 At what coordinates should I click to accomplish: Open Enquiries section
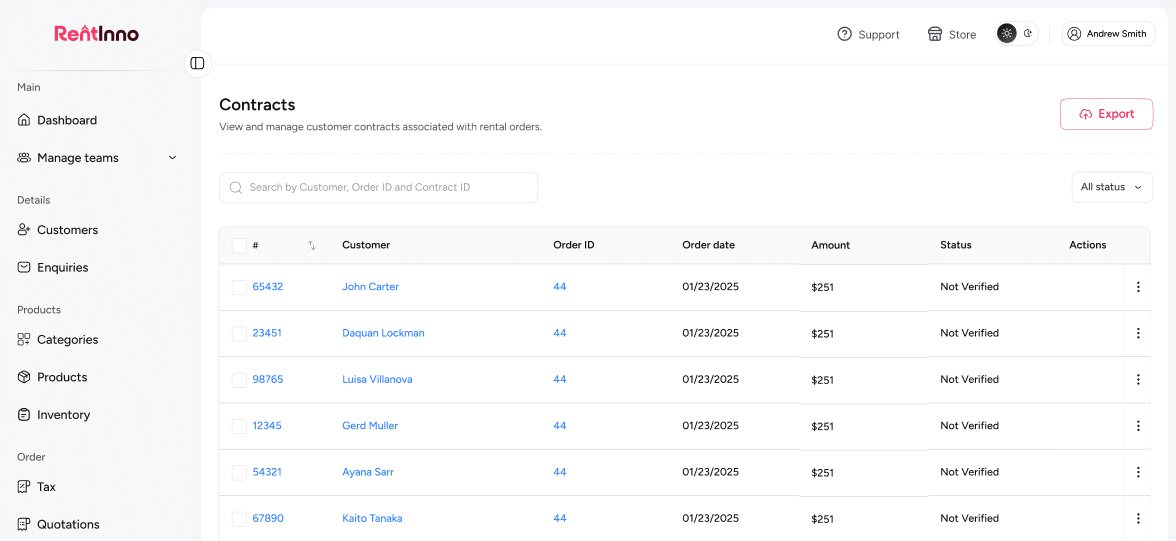click(62, 267)
